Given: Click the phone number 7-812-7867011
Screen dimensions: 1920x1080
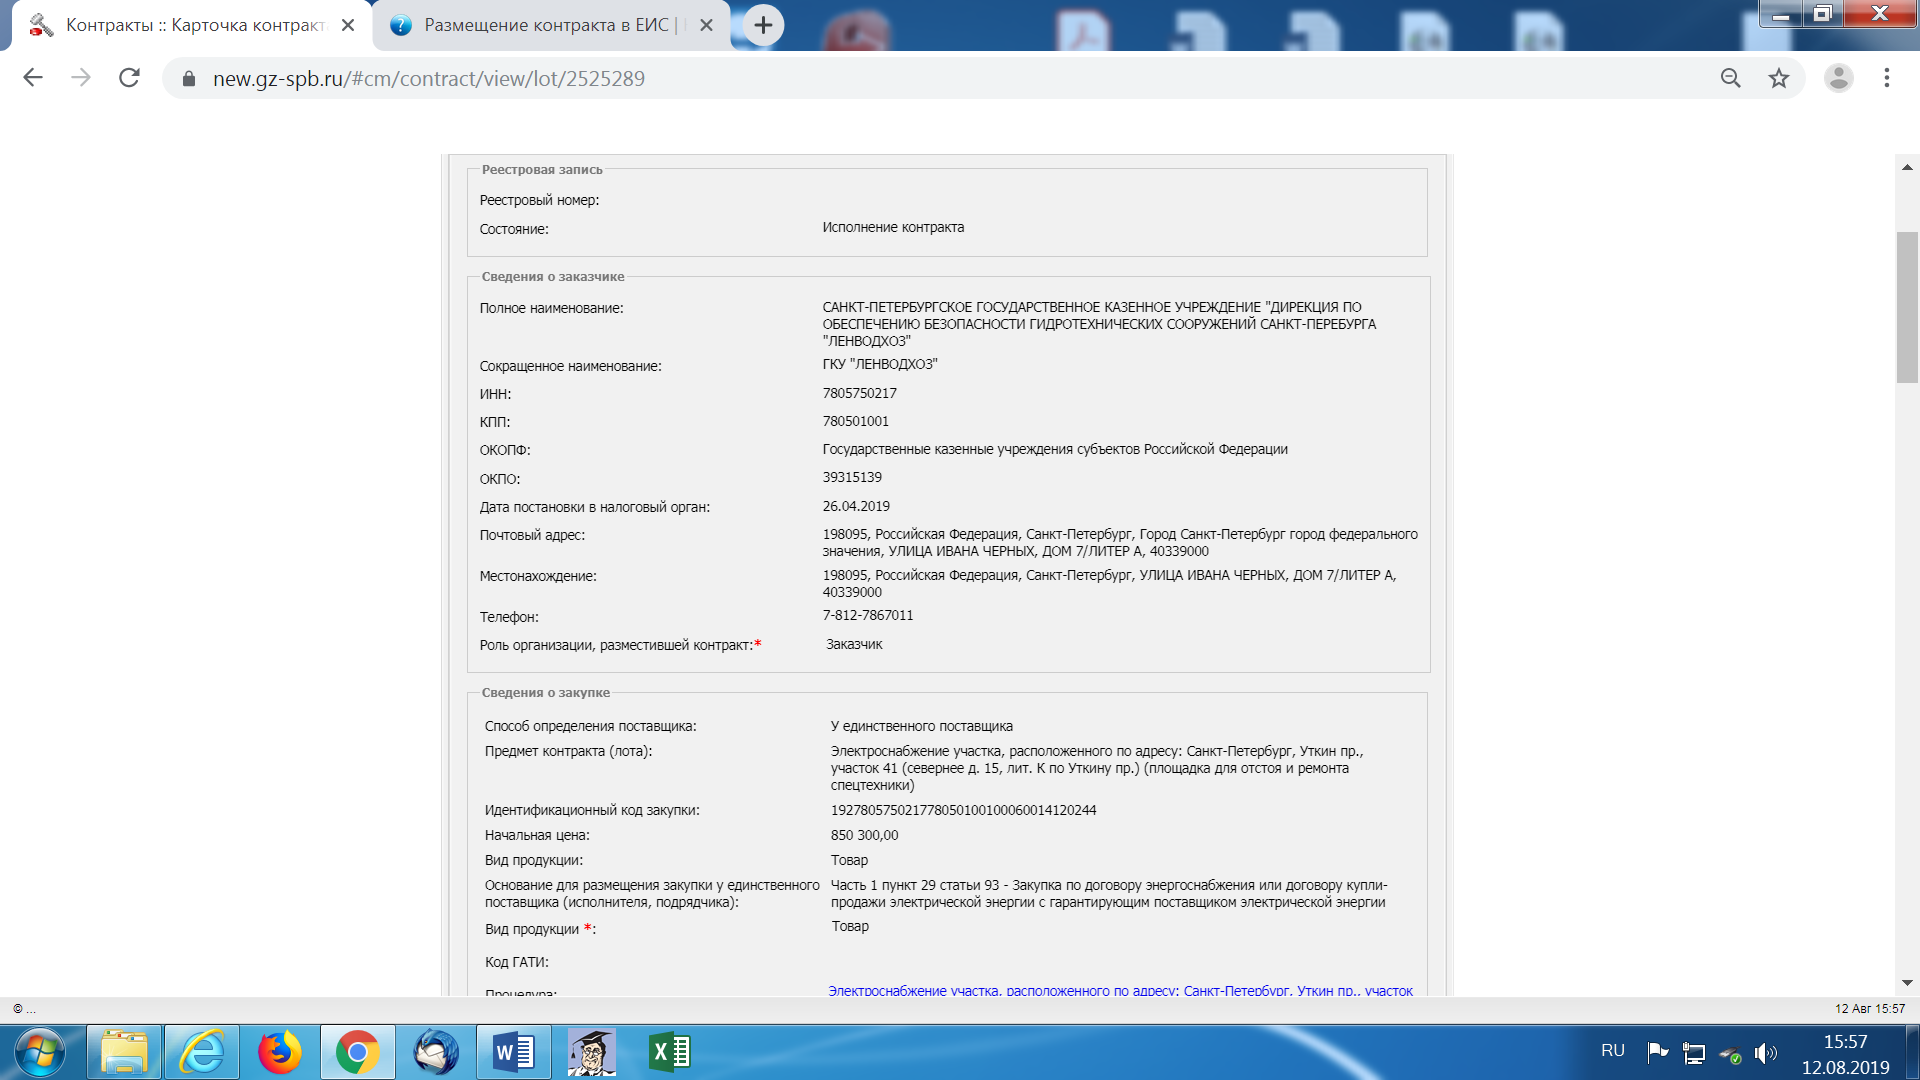Looking at the screenshot, I should click(x=868, y=615).
